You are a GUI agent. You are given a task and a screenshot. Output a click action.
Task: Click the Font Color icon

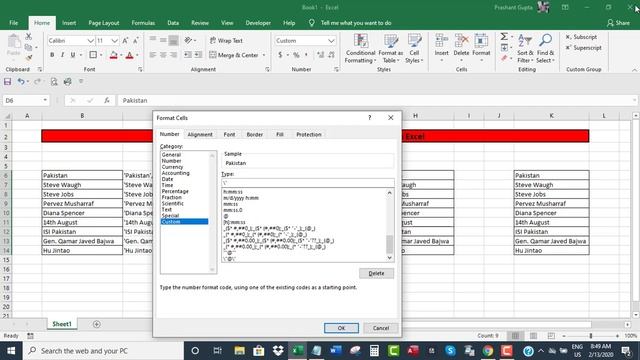click(130, 55)
